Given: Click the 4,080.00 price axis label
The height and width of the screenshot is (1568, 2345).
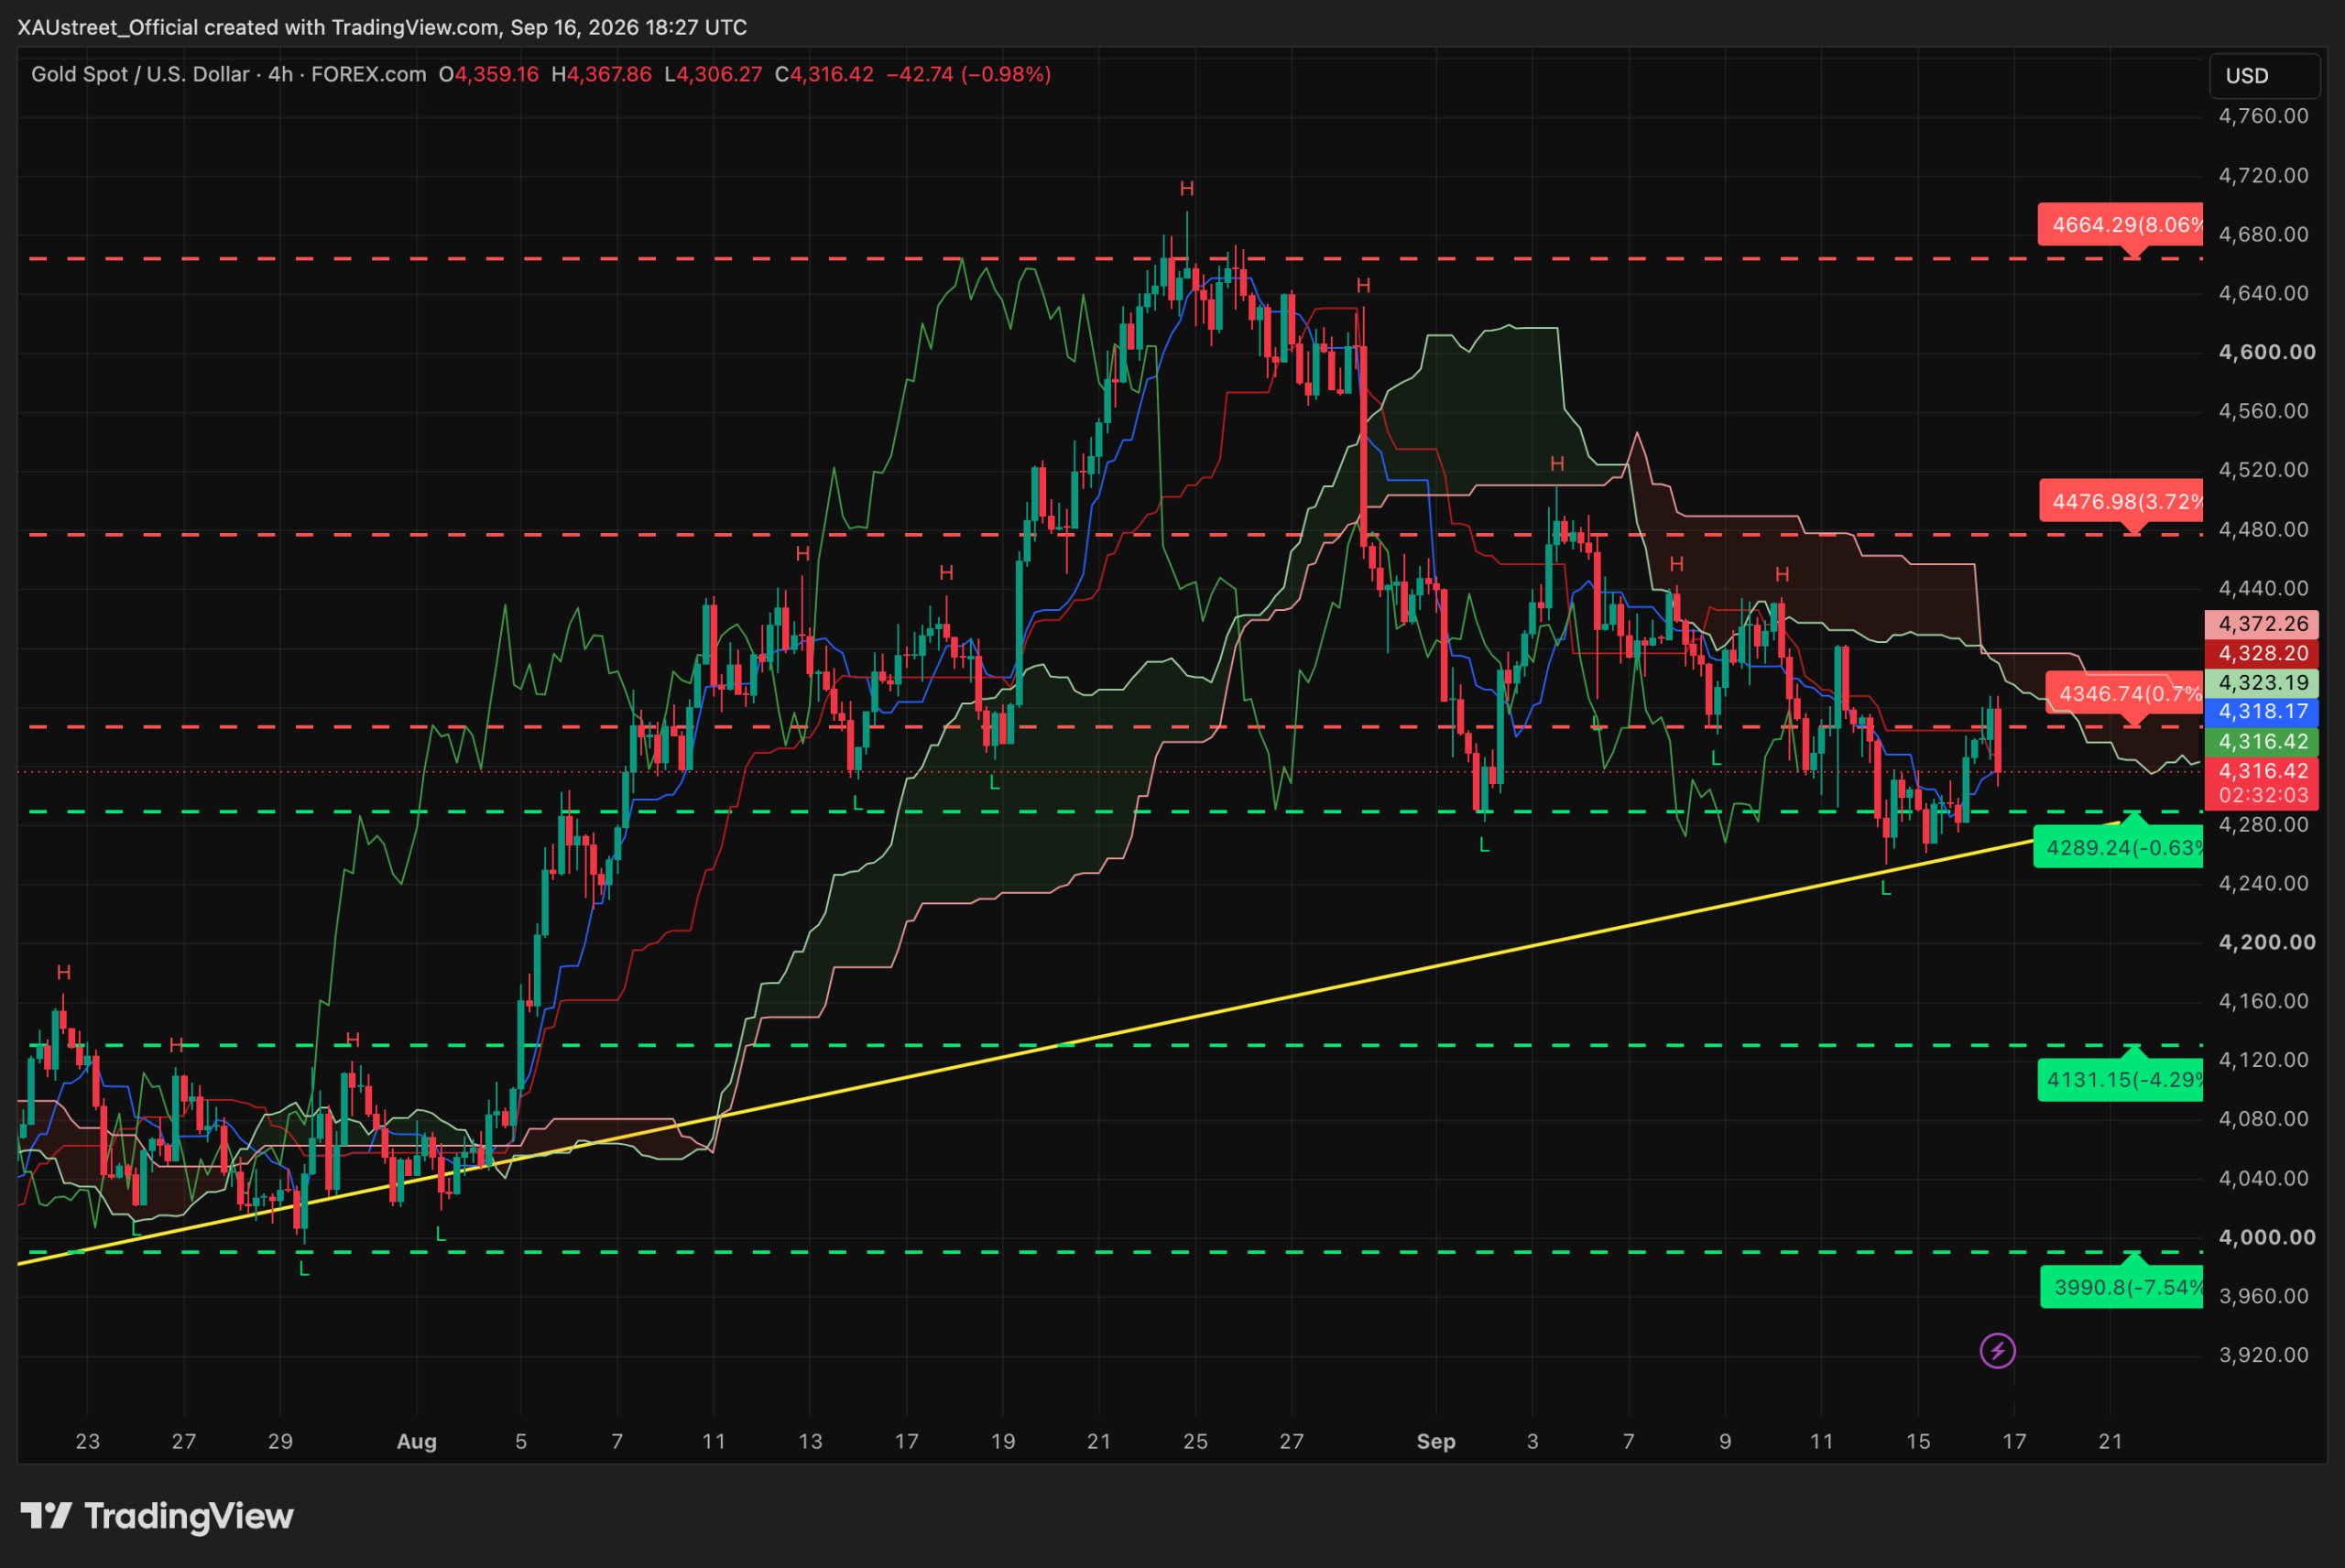Looking at the screenshot, I should 2263,1118.
